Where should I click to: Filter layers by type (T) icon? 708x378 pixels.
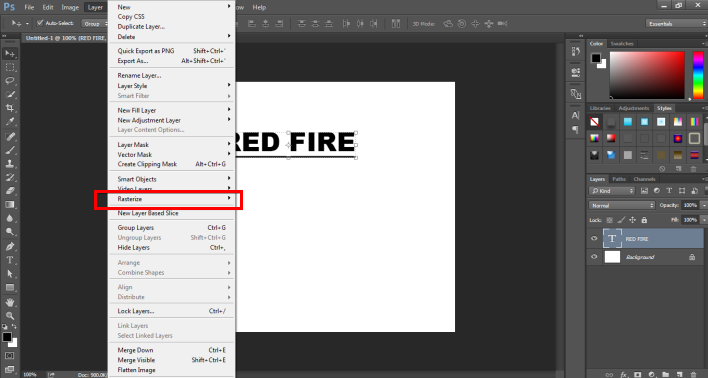tap(669, 191)
